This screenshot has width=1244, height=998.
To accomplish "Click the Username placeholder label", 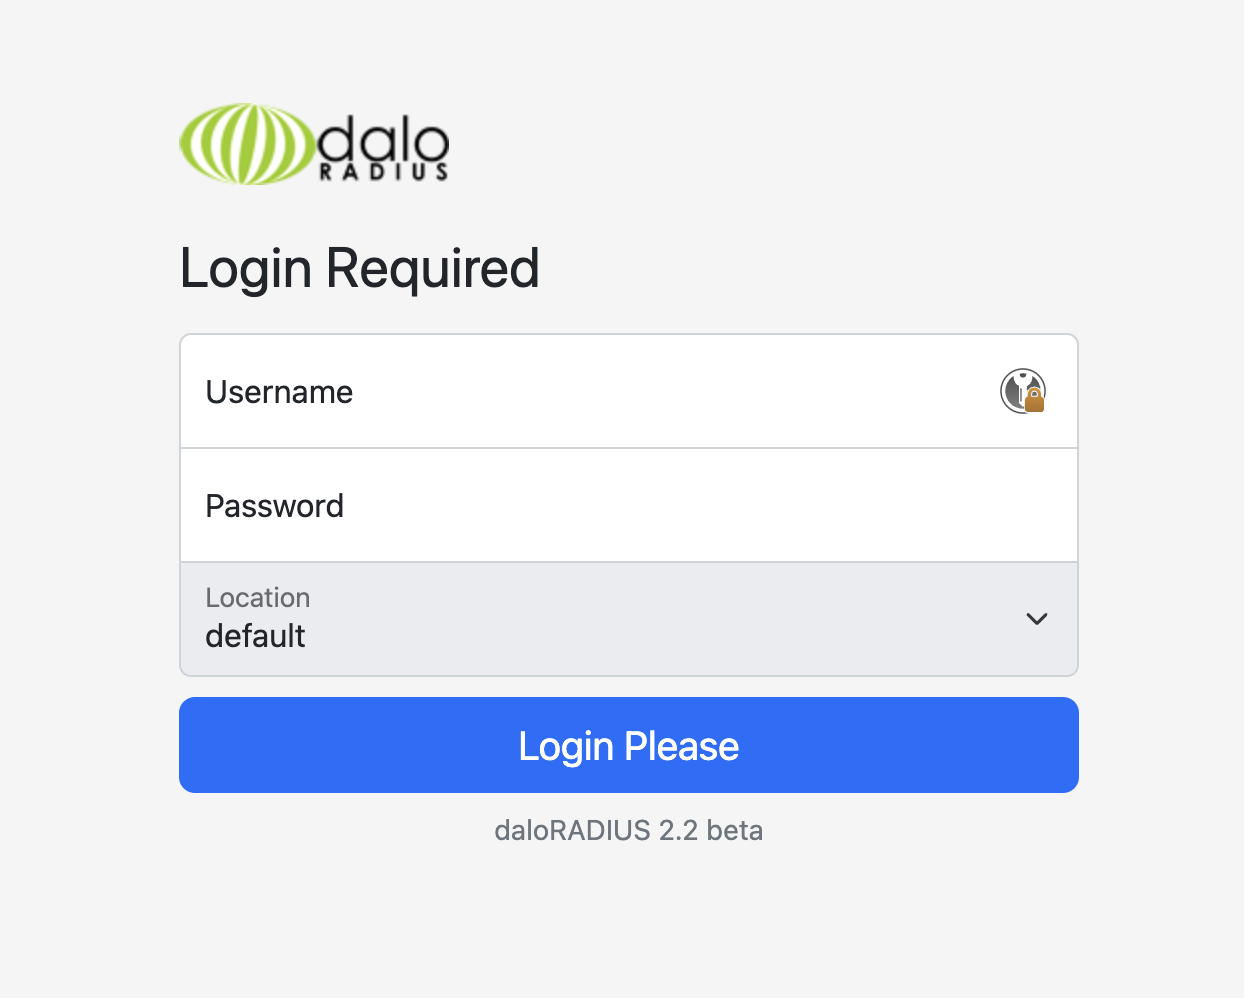I will click(279, 392).
